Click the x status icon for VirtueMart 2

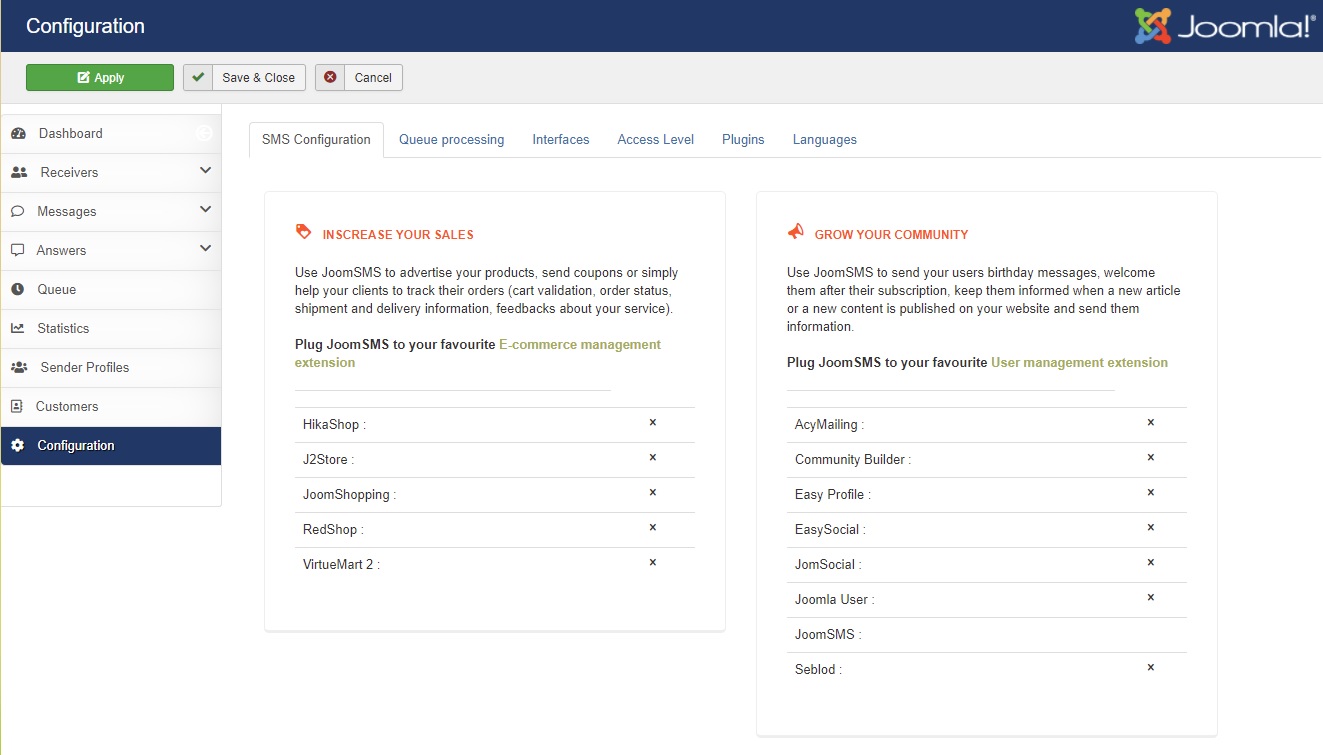(653, 562)
